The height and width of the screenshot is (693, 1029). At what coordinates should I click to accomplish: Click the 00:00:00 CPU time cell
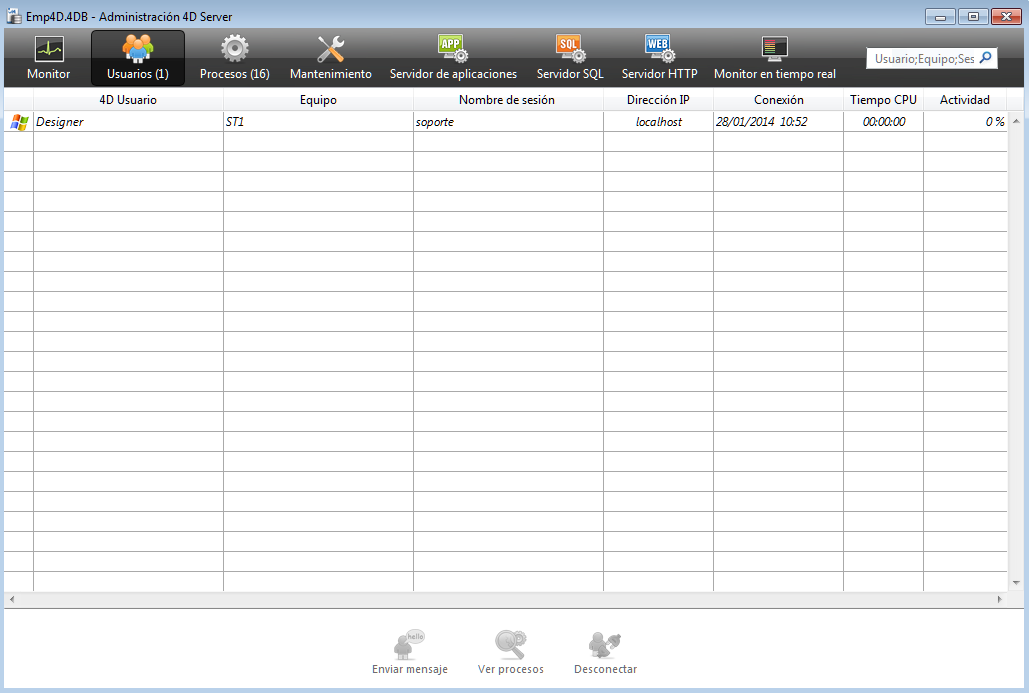coord(883,121)
